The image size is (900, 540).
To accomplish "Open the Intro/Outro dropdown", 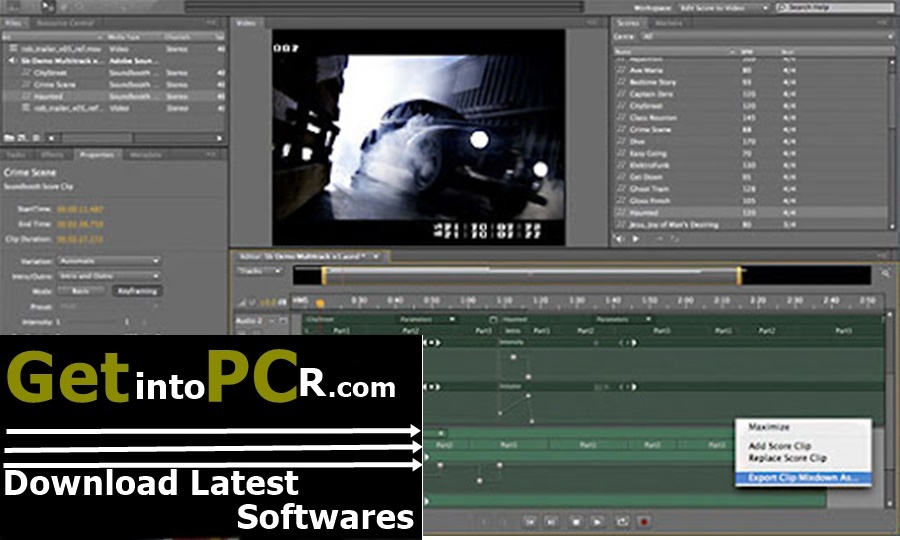I will (x=108, y=276).
